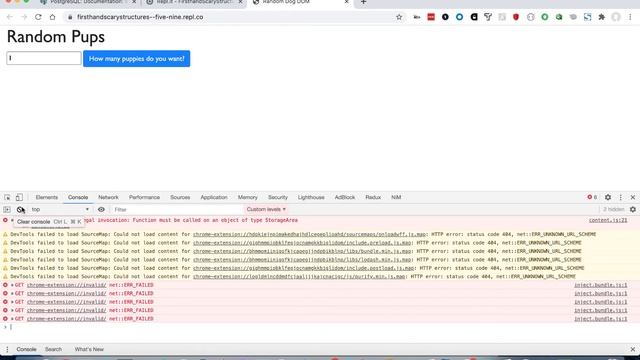
Task: Expand the first GET chrome-extension error row
Action: point(12,285)
